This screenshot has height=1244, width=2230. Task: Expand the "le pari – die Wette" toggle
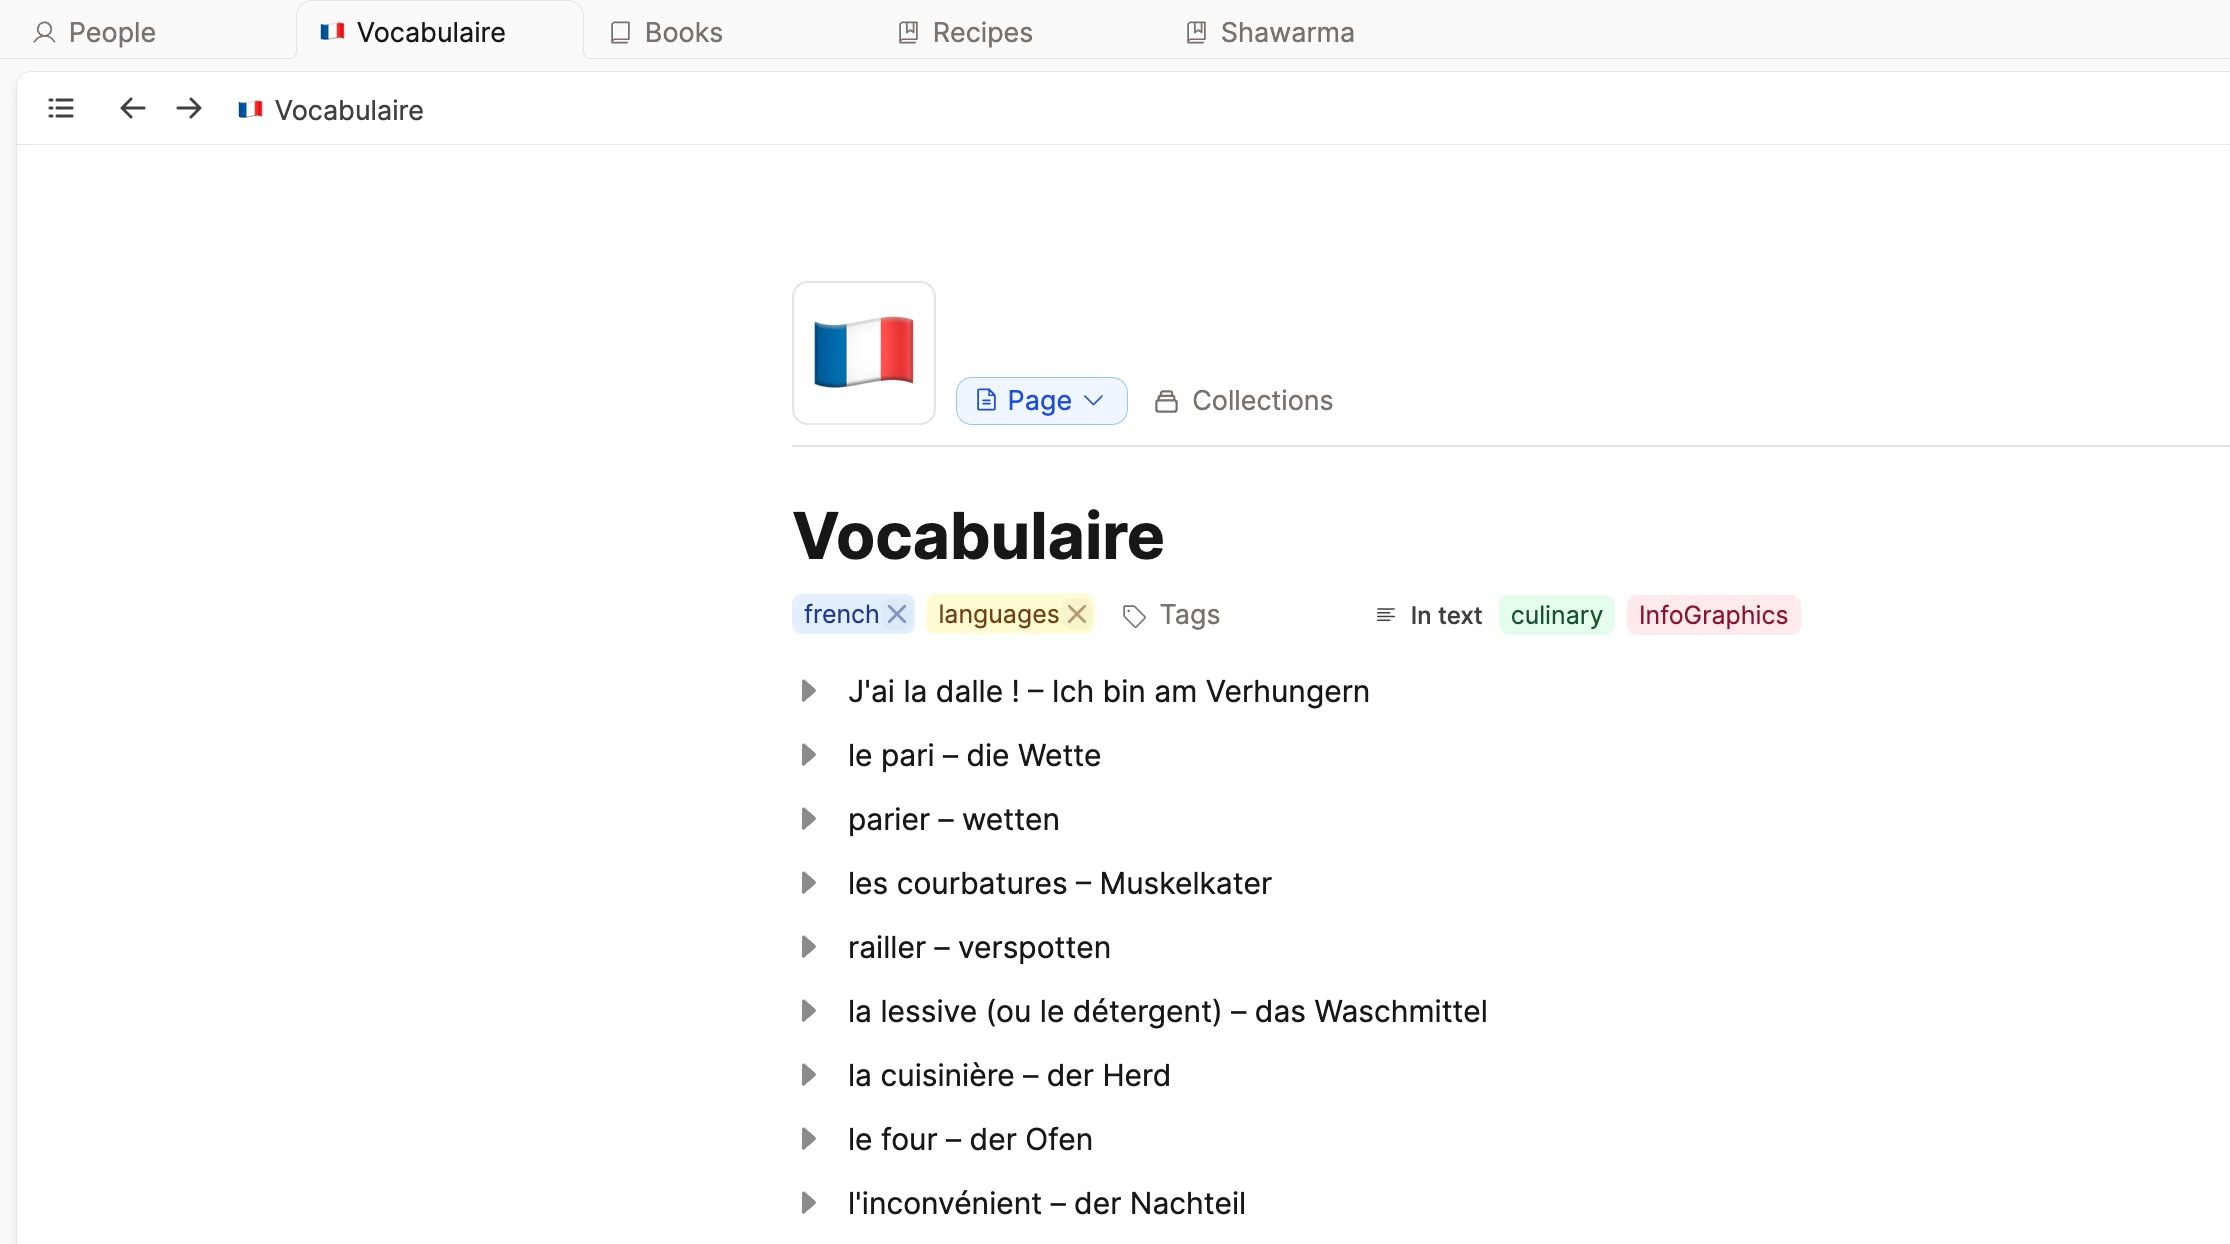808,755
